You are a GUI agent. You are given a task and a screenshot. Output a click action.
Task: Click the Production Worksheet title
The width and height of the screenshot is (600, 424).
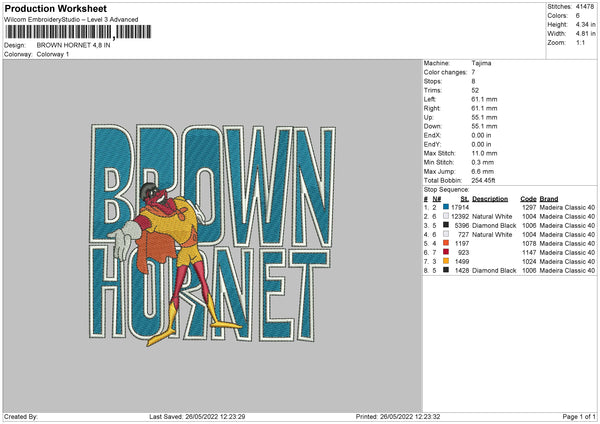tap(55, 8)
